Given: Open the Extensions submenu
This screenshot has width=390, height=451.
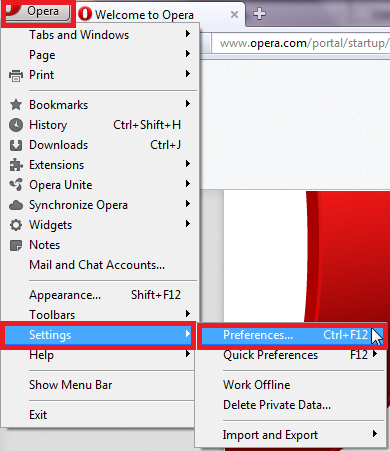Looking at the screenshot, I should [x=100, y=165].
